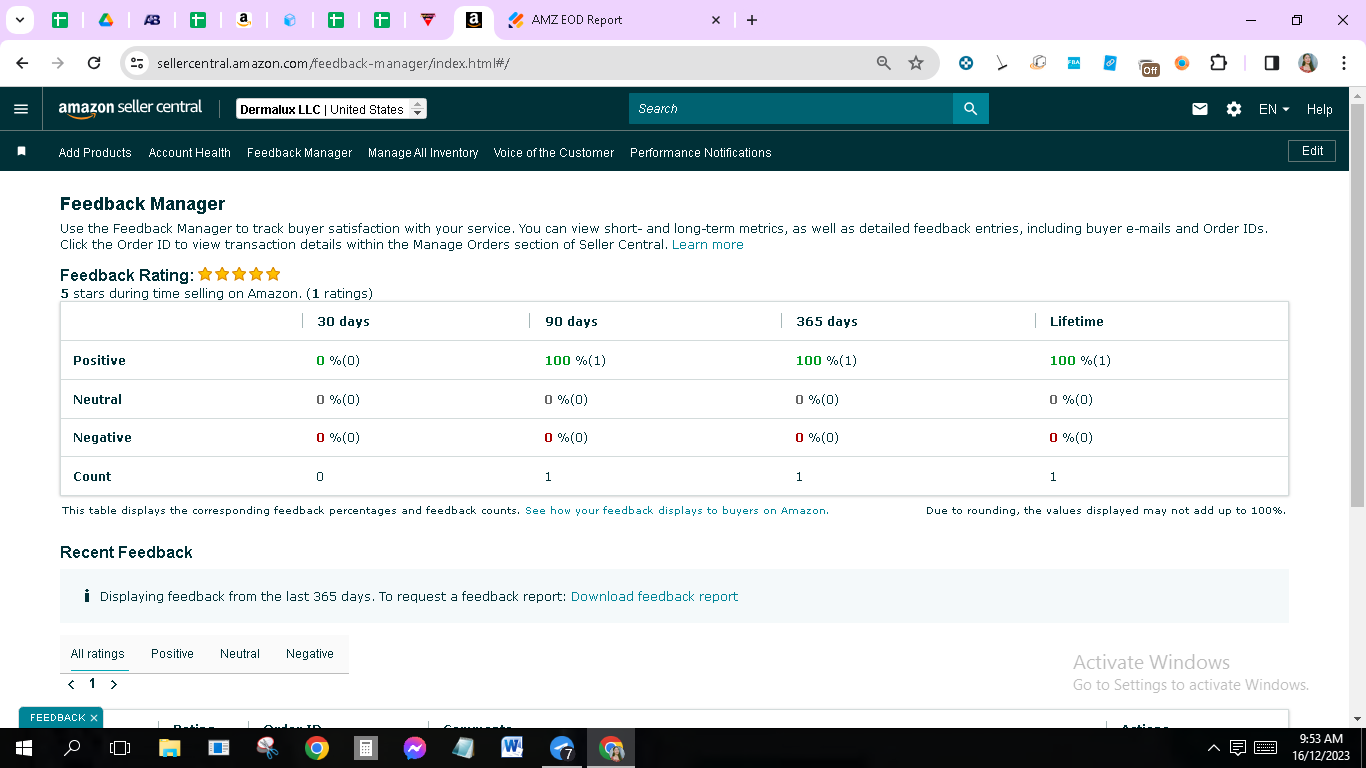
Task: Open the FEEDBACK floating widget
Action: point(57,718)
